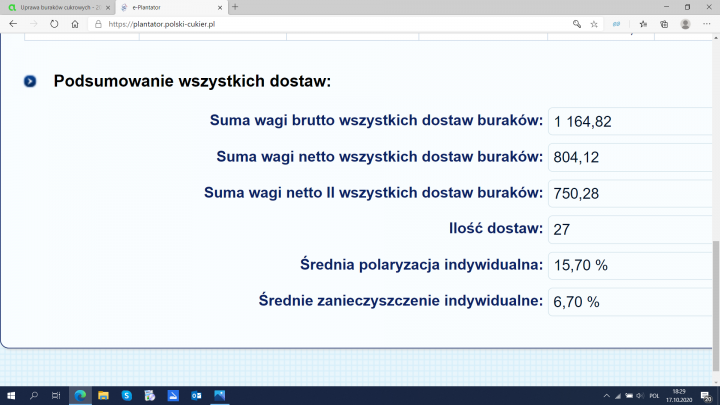Show hidden system tray icons
Image resolution: width=720 pixels, height=405 pixels.
click(607, 396)
